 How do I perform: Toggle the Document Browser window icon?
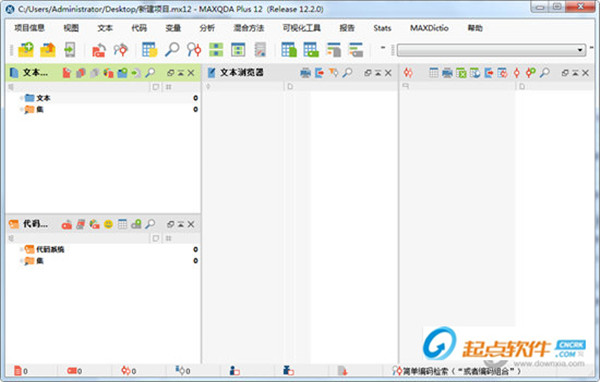(x=334, y=50)
